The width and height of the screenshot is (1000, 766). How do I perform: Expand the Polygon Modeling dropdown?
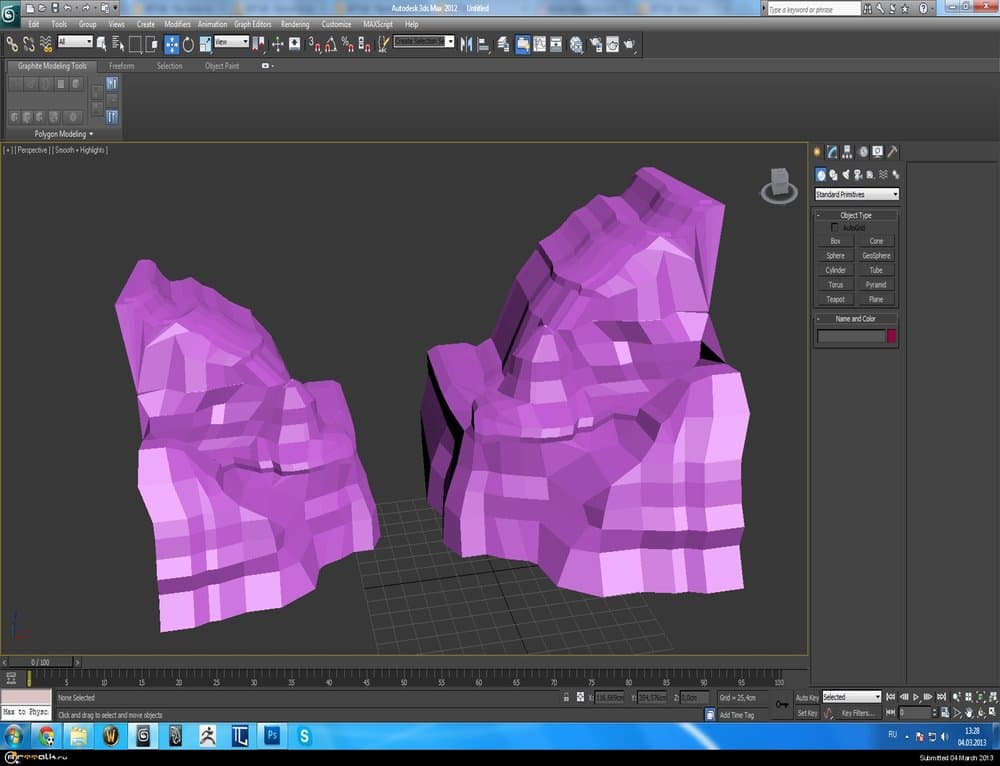[64, 133]
